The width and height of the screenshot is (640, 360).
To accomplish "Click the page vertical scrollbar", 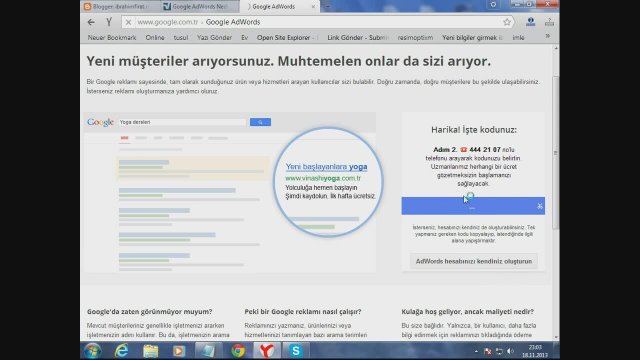I will coord(556,152).
